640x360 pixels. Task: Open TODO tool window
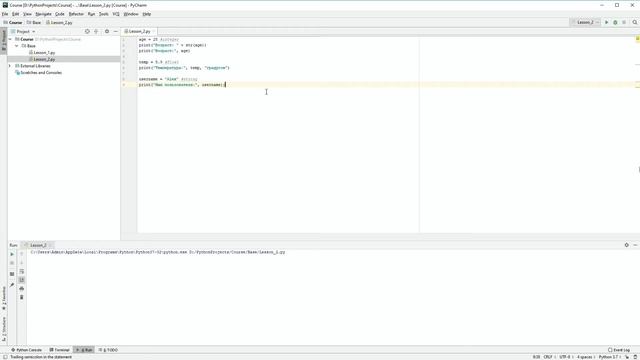coord(108,350)
